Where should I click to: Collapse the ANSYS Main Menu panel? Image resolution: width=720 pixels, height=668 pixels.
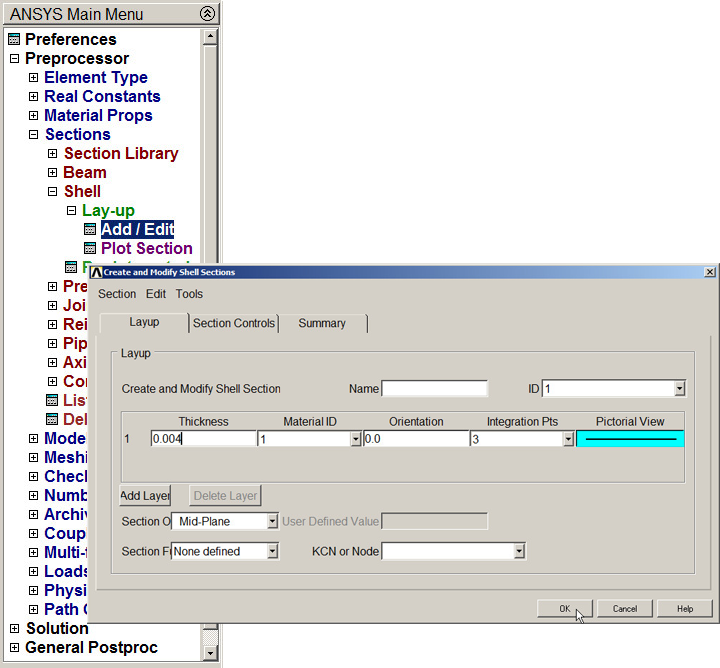click(207, 14)
